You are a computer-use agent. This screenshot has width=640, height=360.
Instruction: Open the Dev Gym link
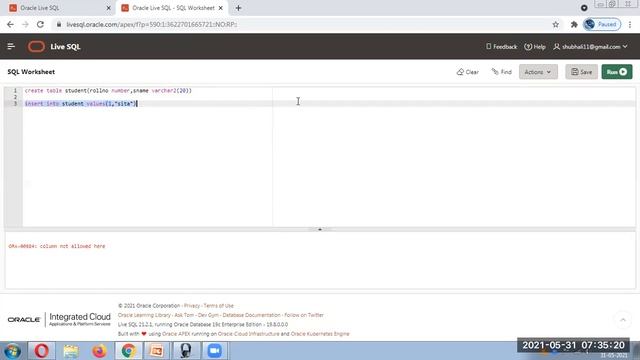[208, 315]
